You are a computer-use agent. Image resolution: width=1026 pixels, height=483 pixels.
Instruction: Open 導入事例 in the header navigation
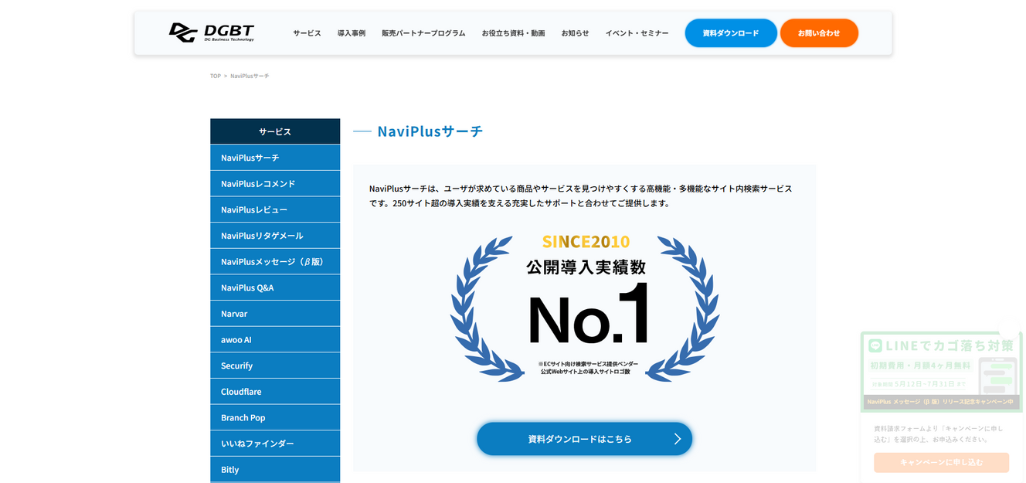click(351, 33)
